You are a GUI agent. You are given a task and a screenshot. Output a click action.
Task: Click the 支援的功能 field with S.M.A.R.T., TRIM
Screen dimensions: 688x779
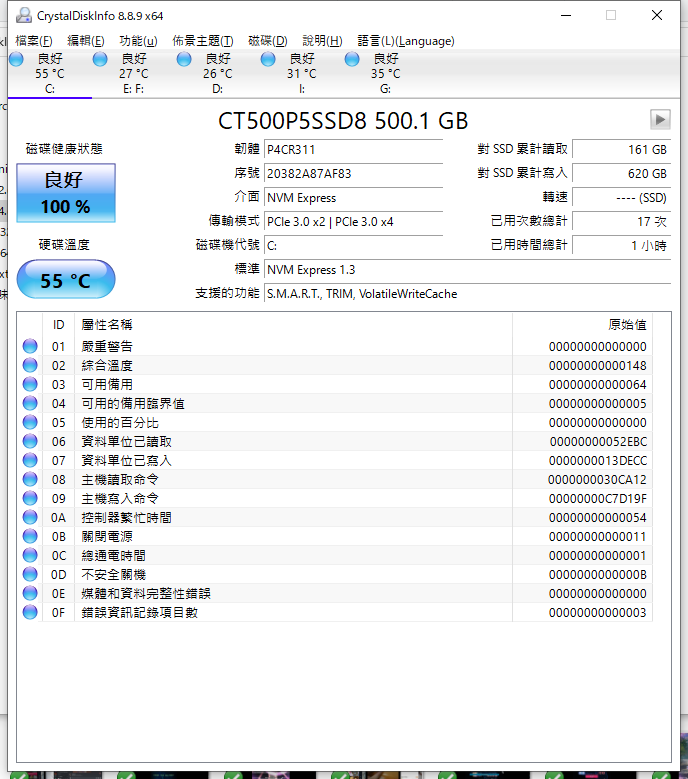click(467, 294)
